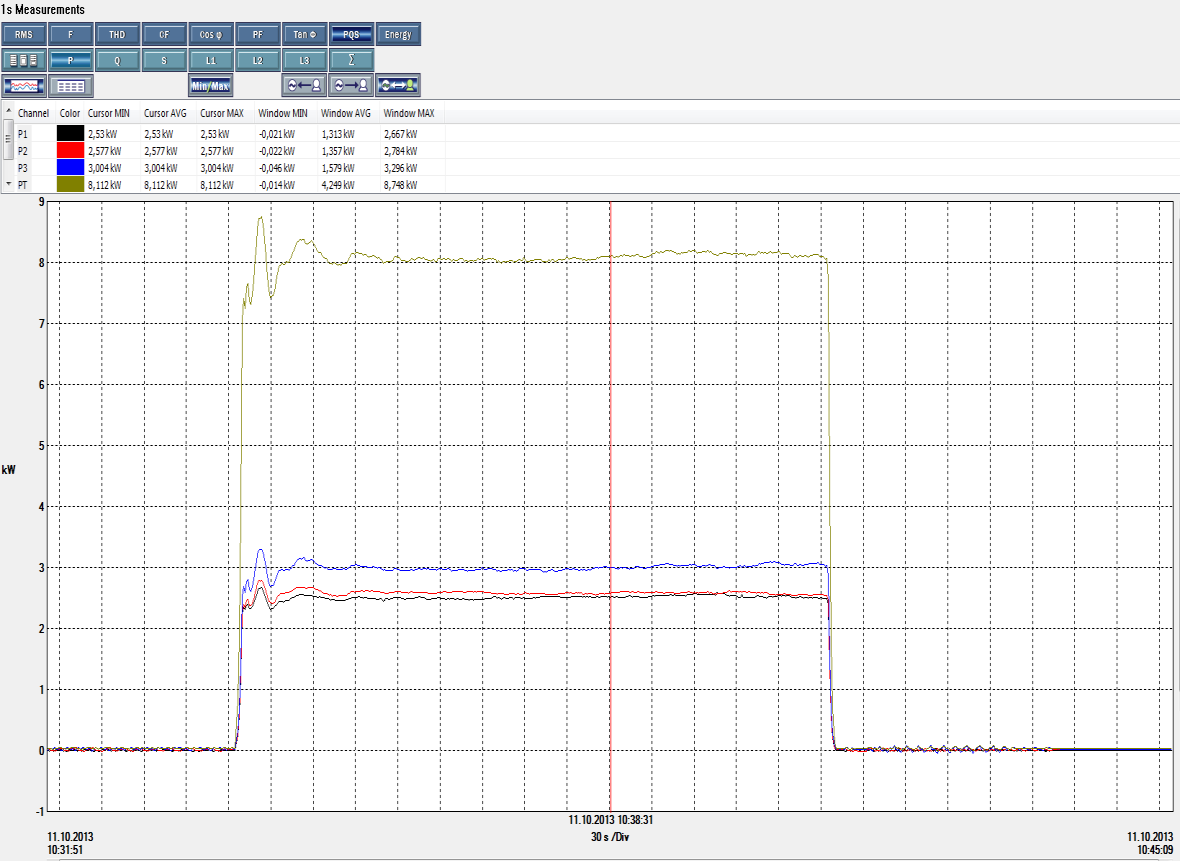Click the table scroll-down arrow
The height and width of the screenshot is (861, 1180).
8,184
